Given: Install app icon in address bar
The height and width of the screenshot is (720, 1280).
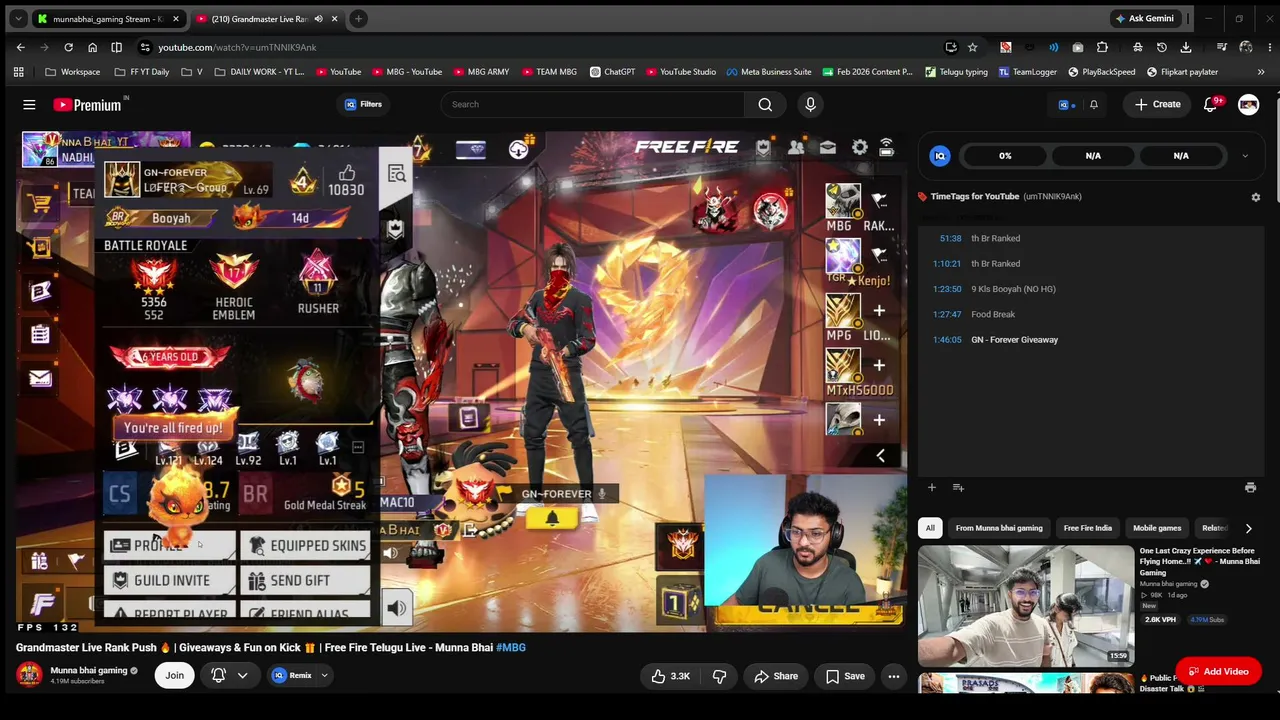Looking at the screenshot, I should tap(951, 47).
